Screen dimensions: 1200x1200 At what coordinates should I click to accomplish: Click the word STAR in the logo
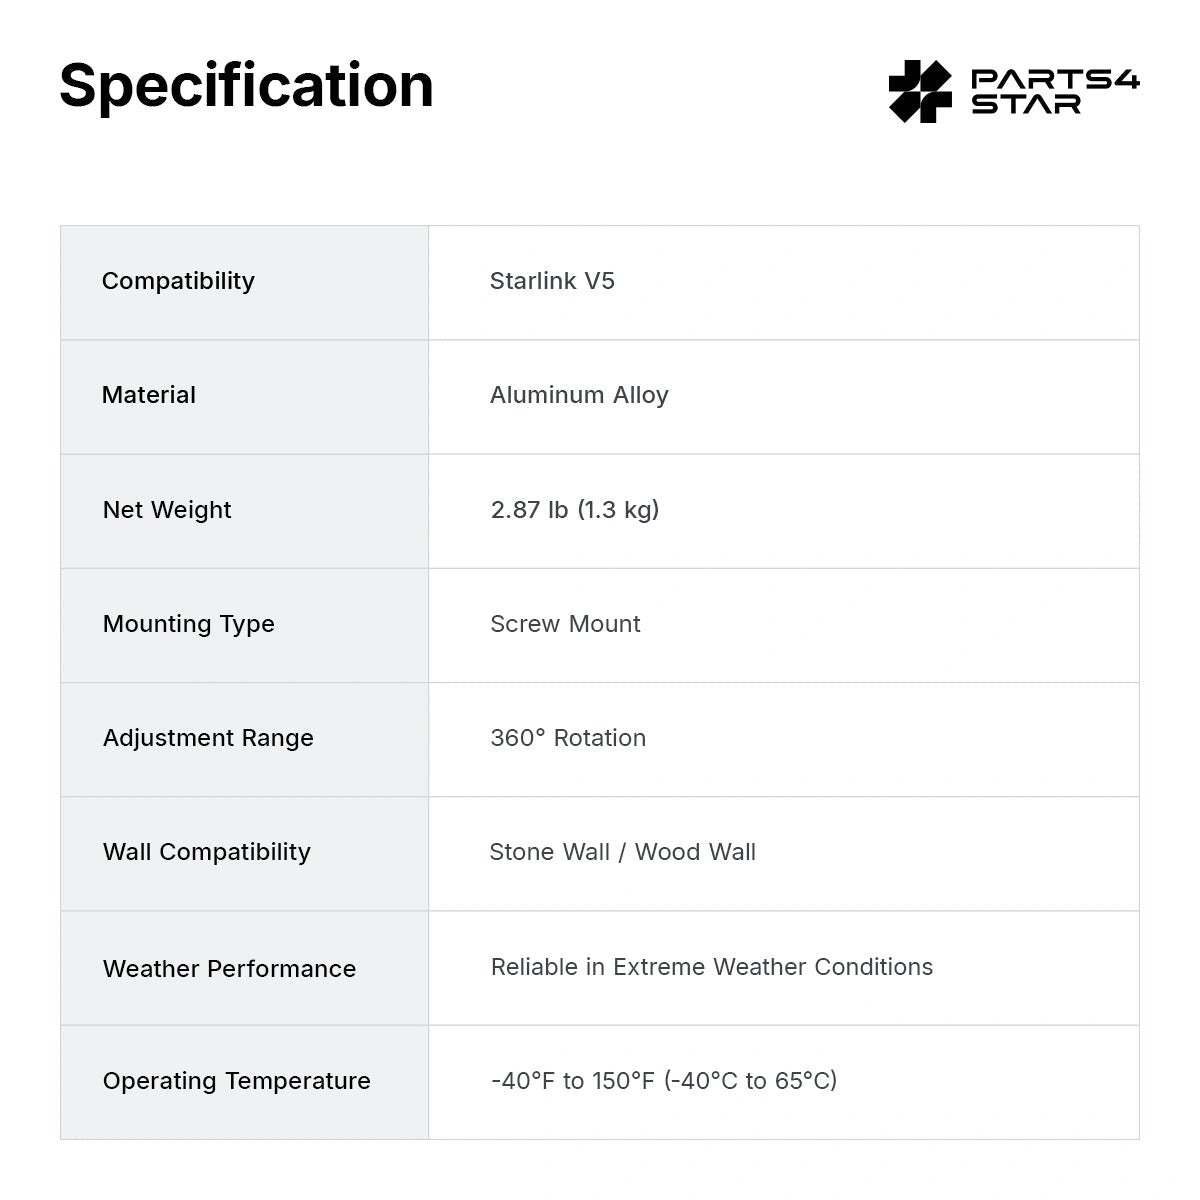pos(1026,104)
